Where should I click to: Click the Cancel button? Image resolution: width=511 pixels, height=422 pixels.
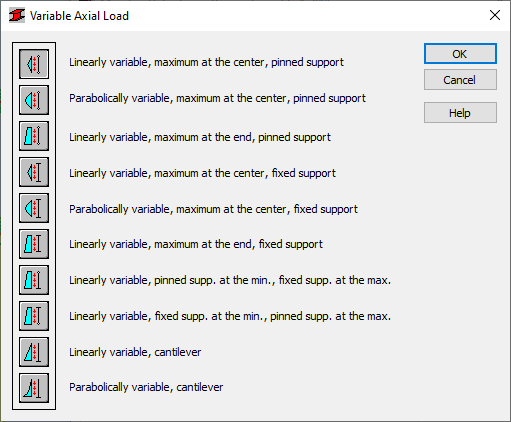[x=460, y=80]
